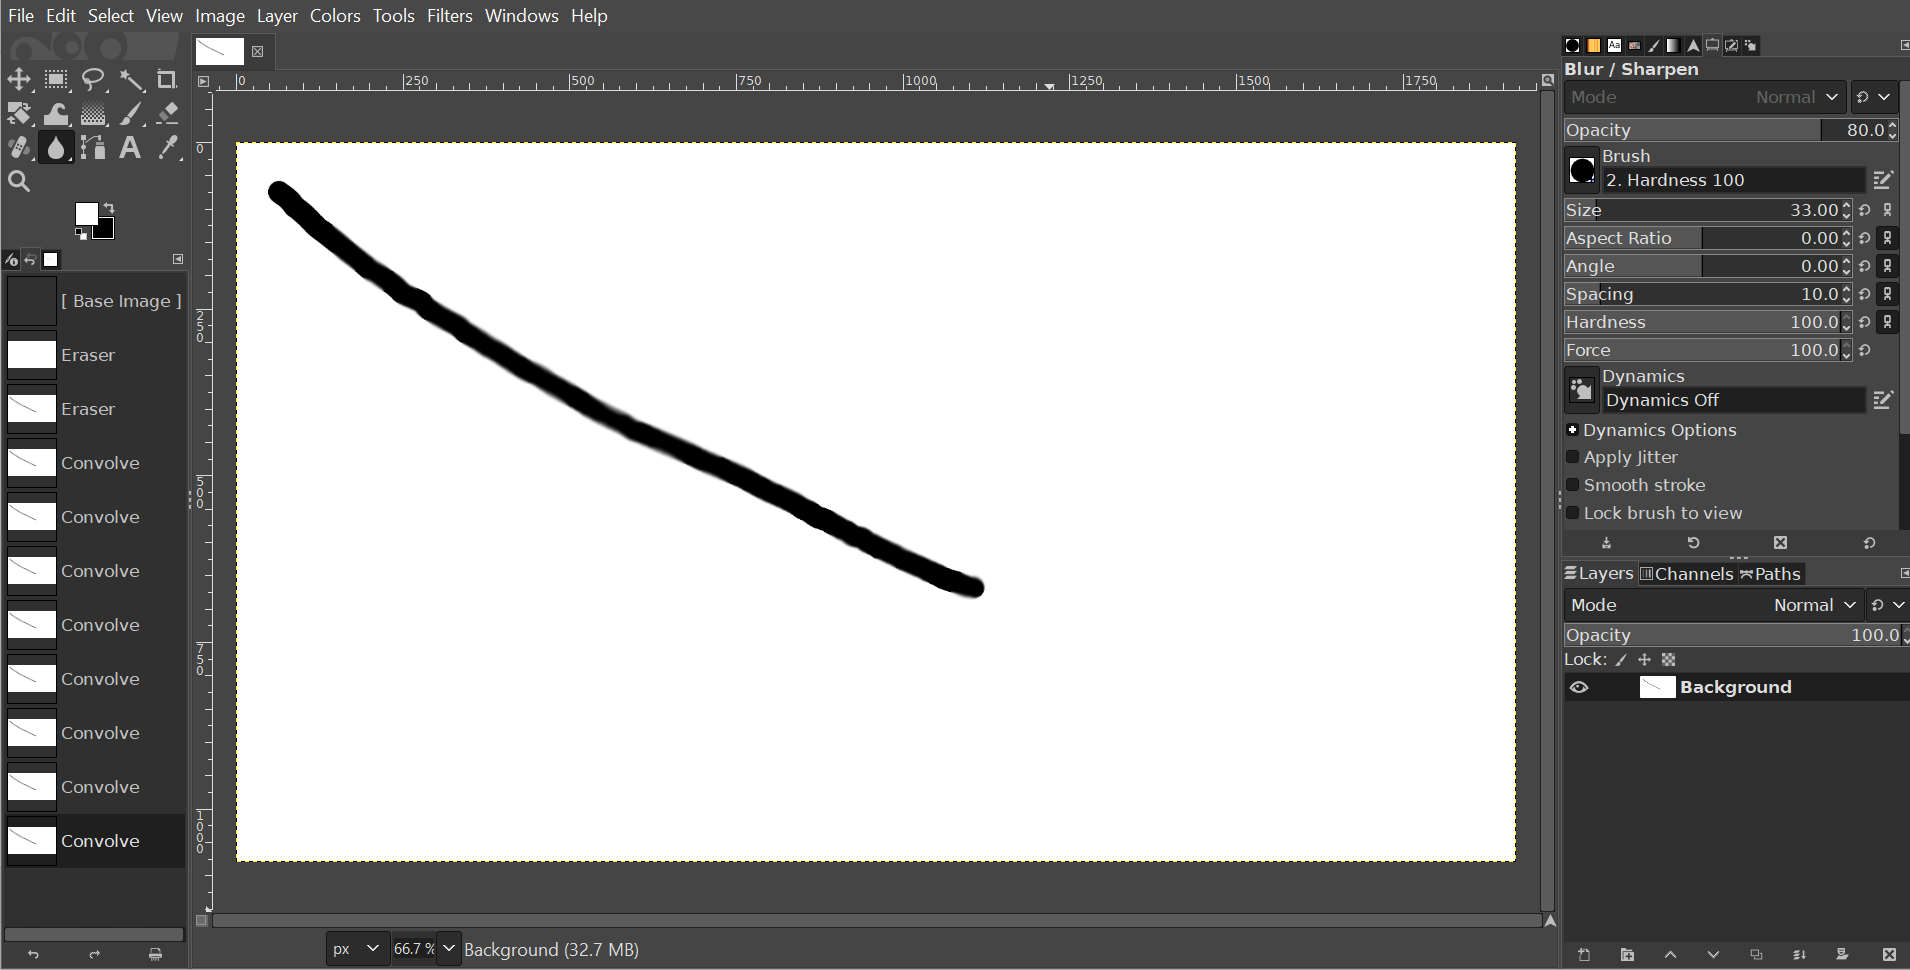
Task: Select the Paths tool
Action: pos(93,148)
